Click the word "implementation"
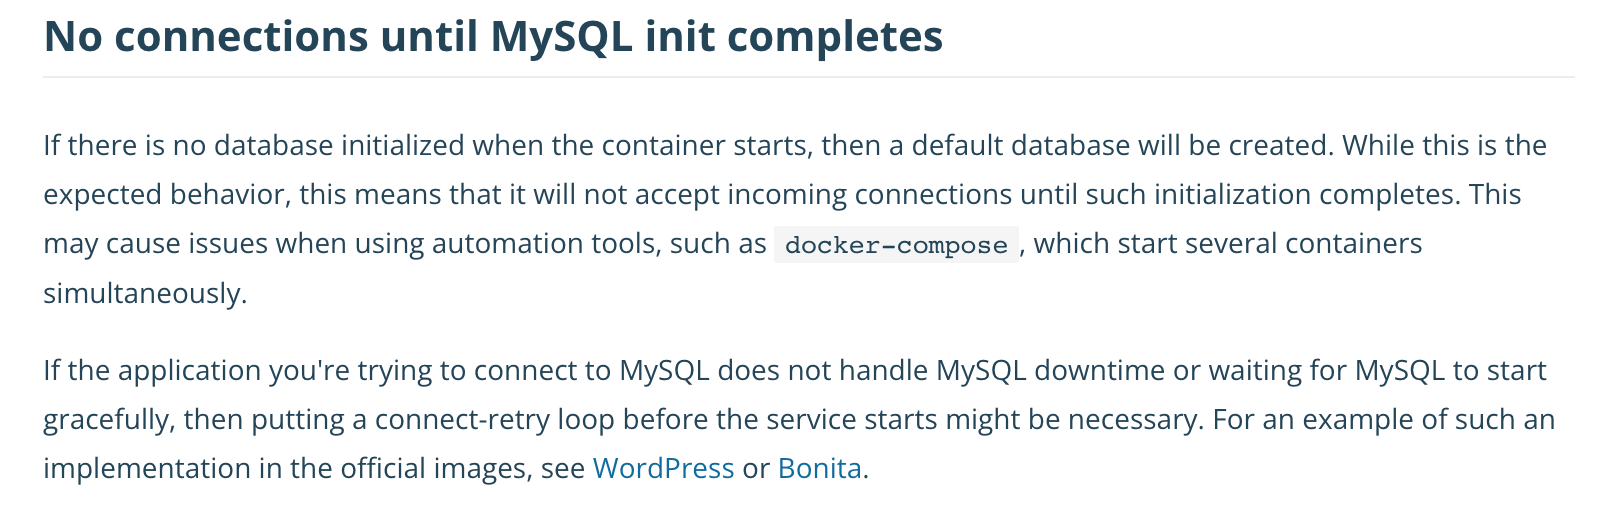This screenshot has width=1598, height=506. (145, 468)
